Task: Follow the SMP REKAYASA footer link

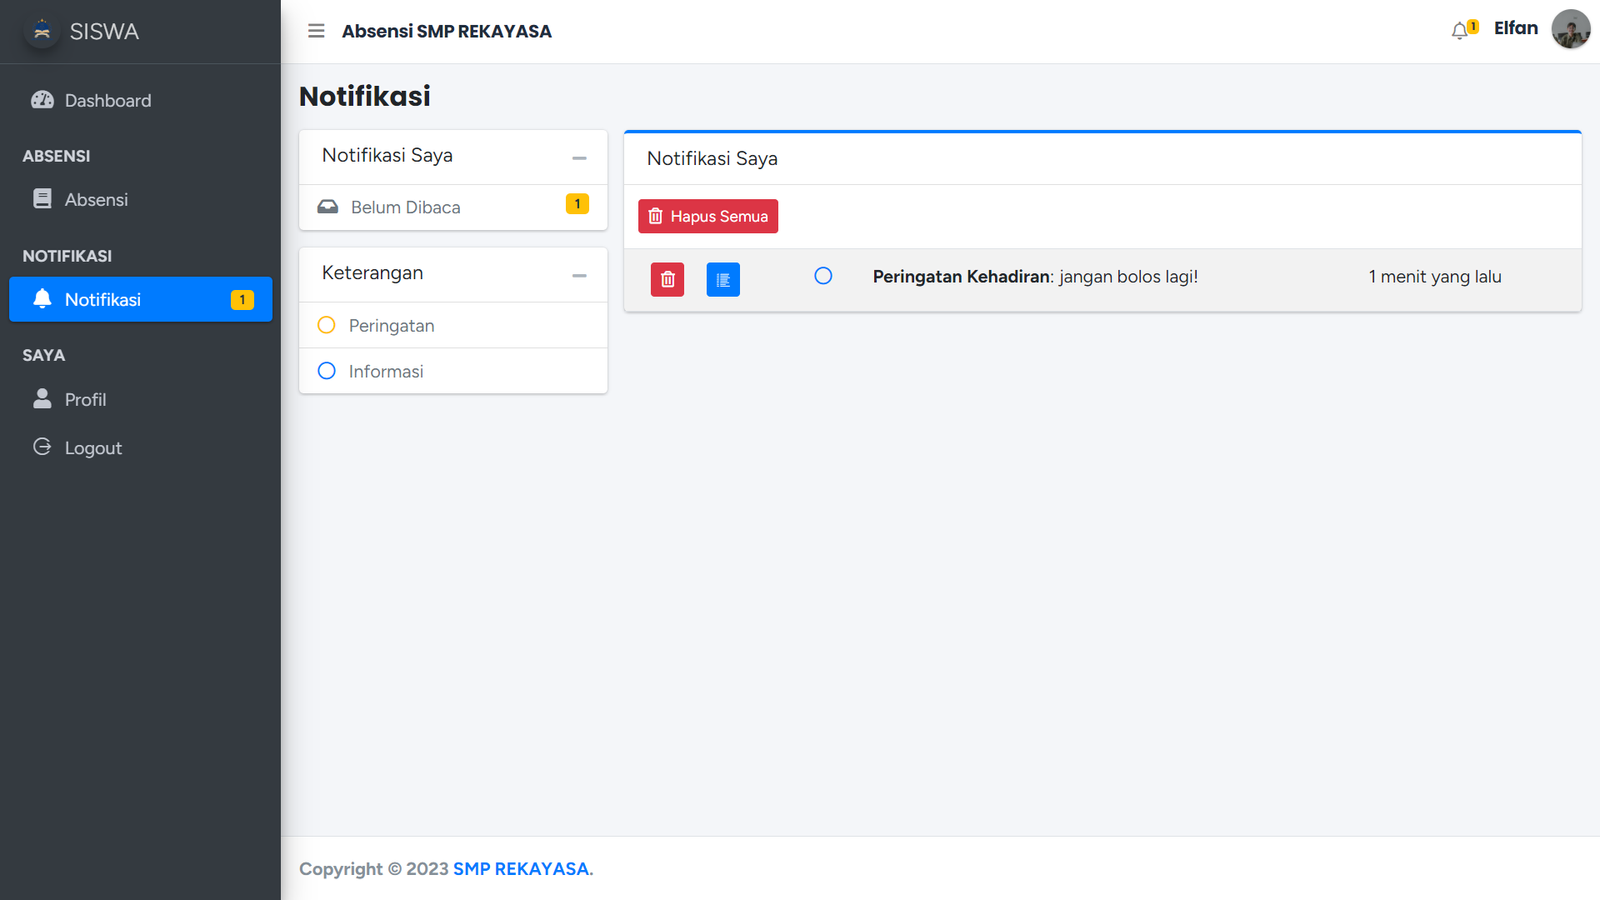Action: tap(521, 869)
